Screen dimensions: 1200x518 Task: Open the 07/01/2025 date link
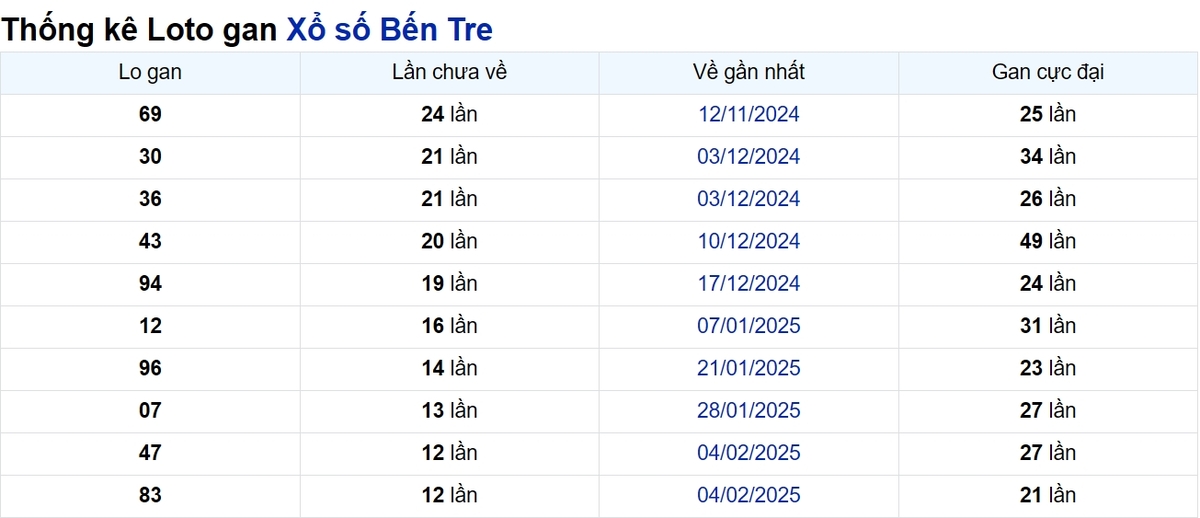coord(749,326)
